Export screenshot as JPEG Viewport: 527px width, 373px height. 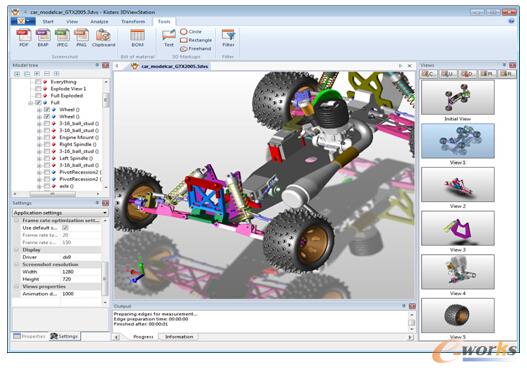(x=62, y=38)
